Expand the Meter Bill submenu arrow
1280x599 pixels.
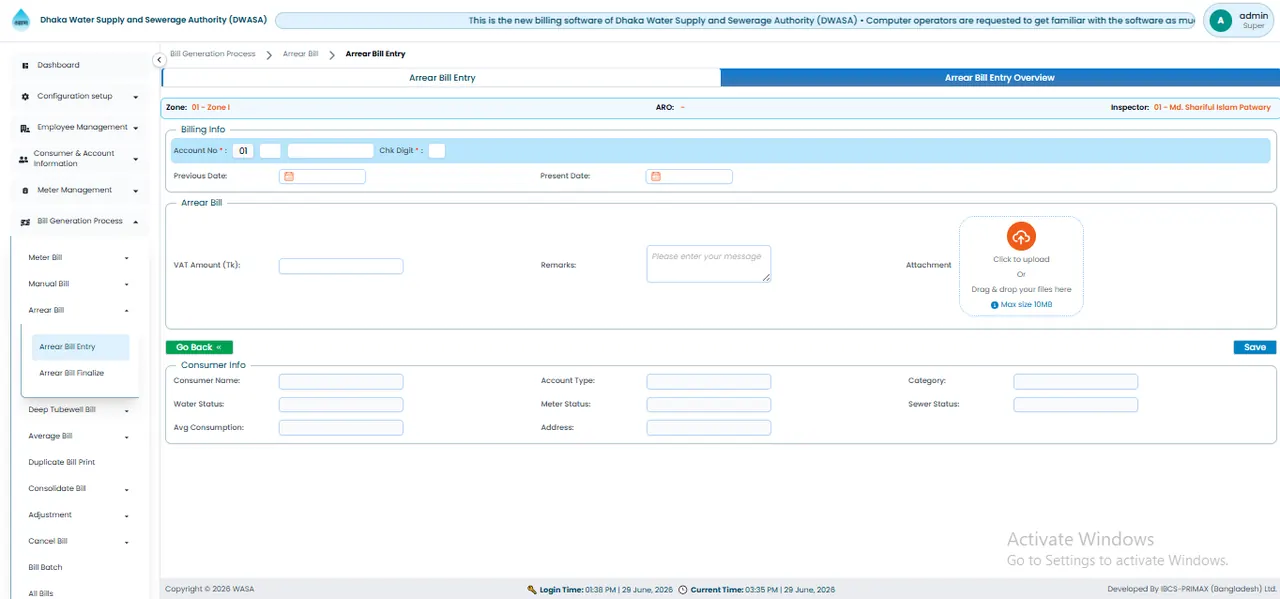coord(126,258)
